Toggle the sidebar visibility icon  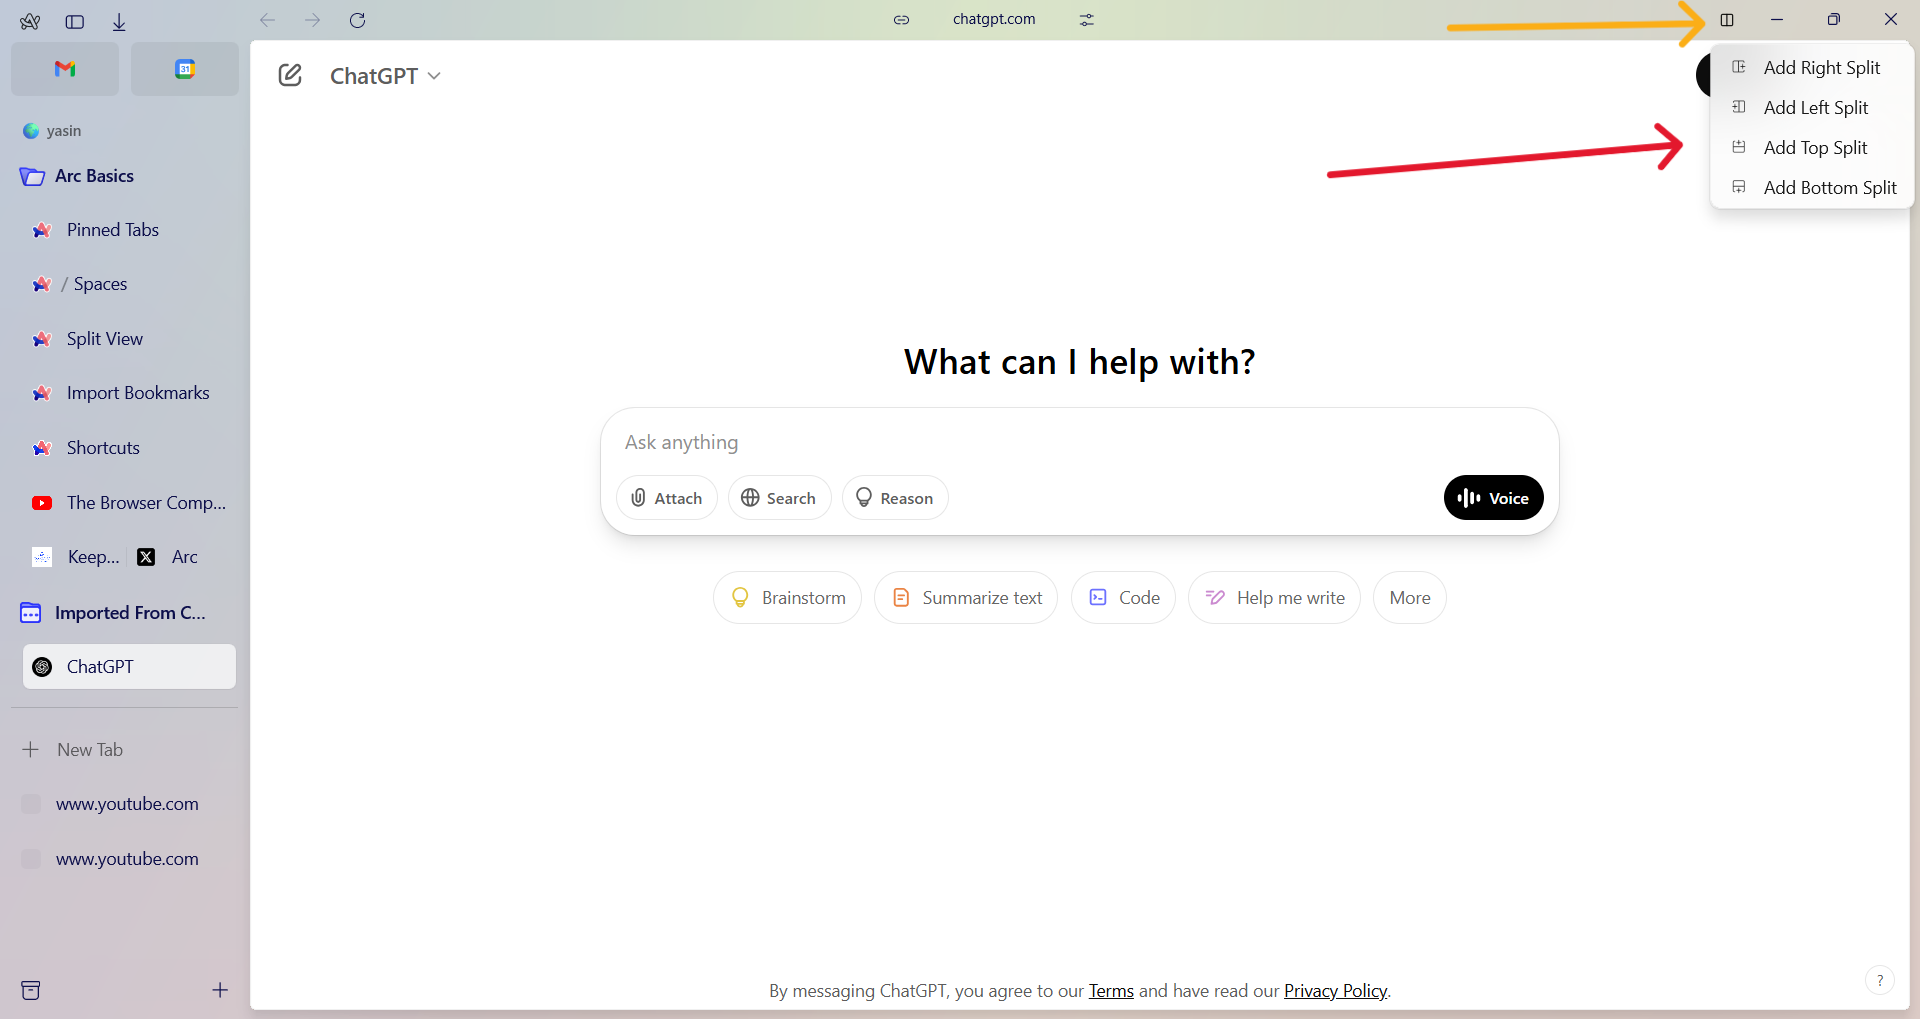click(x=75, y=21)
